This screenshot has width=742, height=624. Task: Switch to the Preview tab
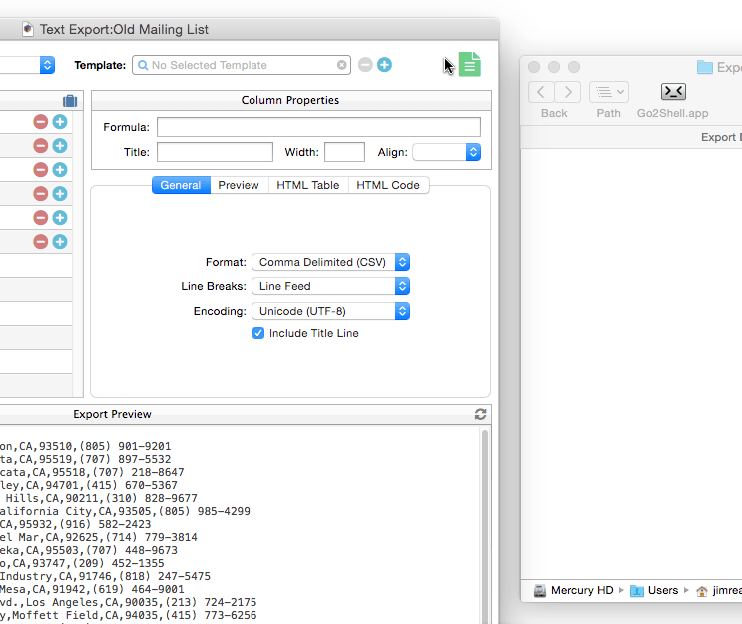238,185
